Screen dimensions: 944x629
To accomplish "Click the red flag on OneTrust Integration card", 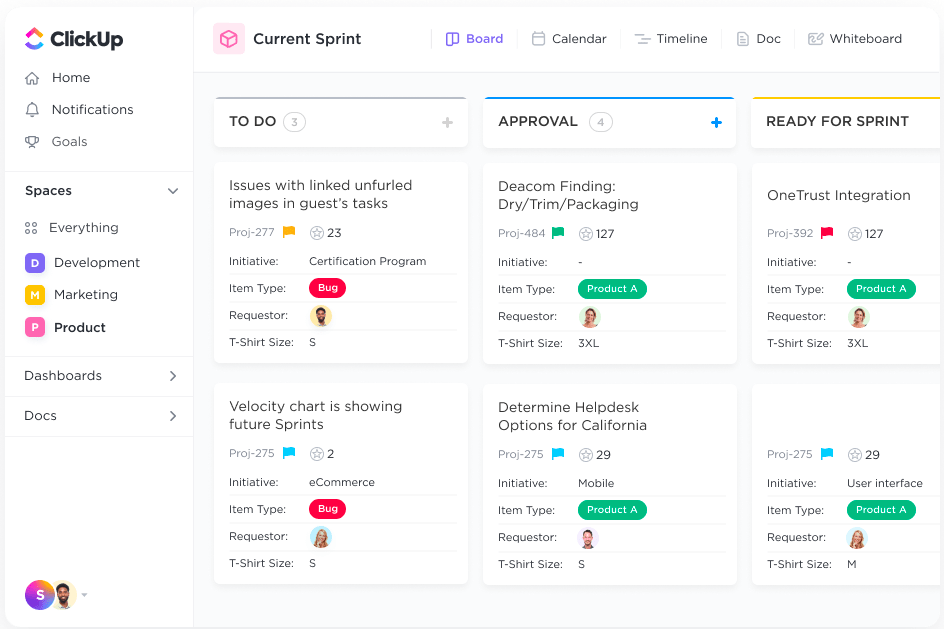I will coord(827,233).
